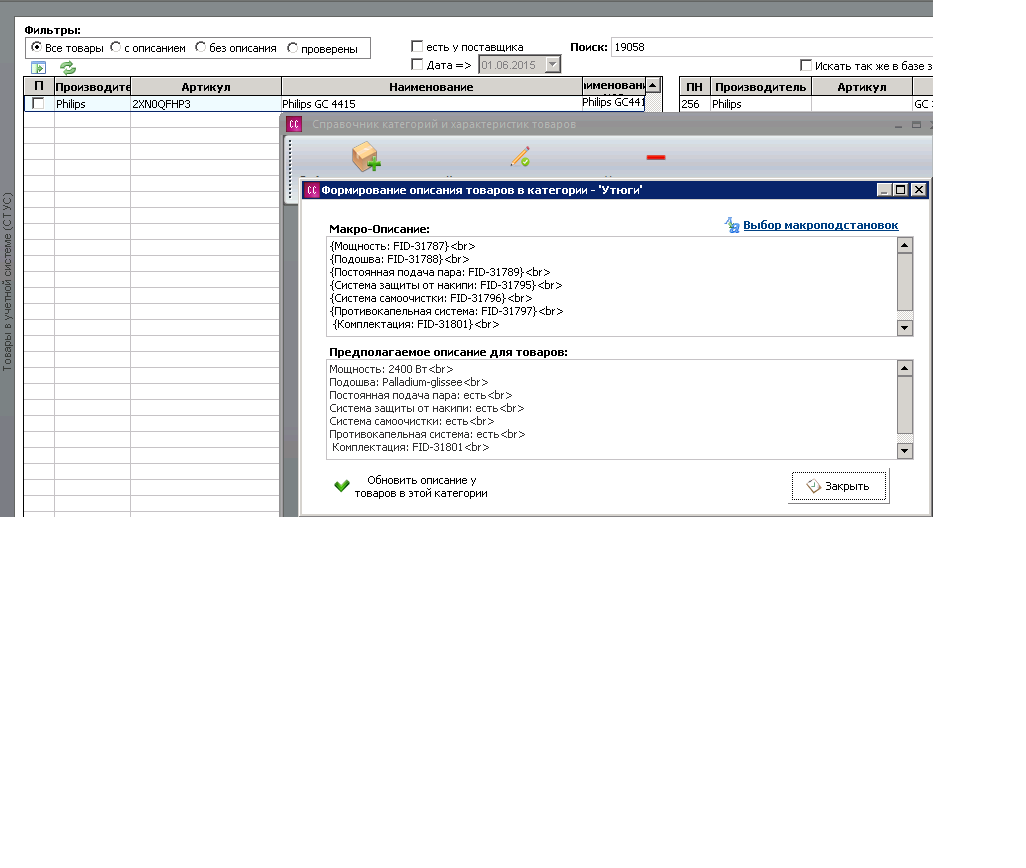Click up arrow of предполагаемое описание scrollbar
The width and height of the screenshot is (1026, 868).
click(905, 368)
